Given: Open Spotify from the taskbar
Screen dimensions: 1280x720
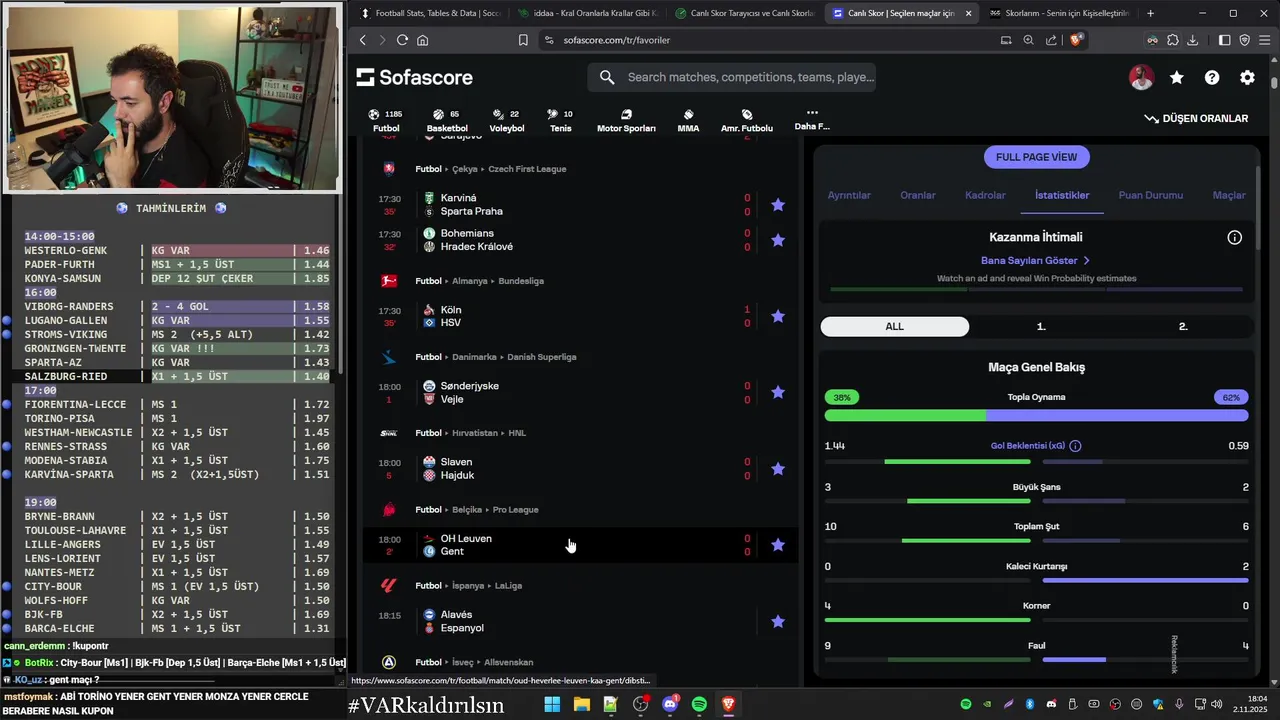Looking at the screenshot, I should coord(699,704).
